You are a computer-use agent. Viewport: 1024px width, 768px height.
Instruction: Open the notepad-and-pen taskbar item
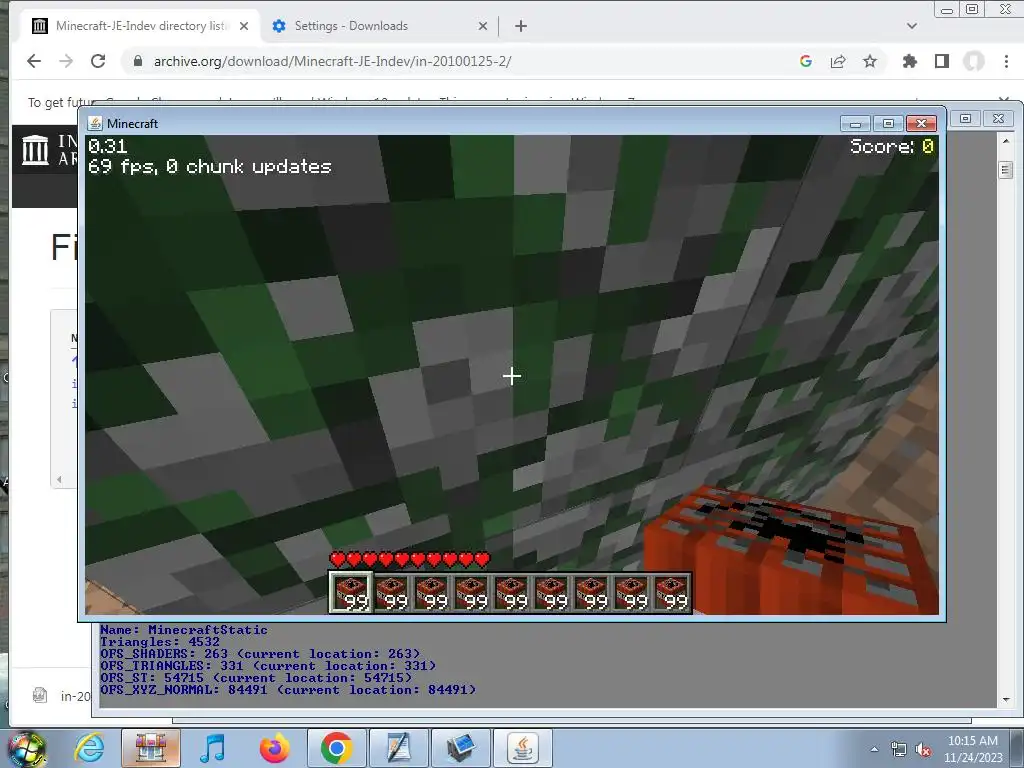click(398, 748)
